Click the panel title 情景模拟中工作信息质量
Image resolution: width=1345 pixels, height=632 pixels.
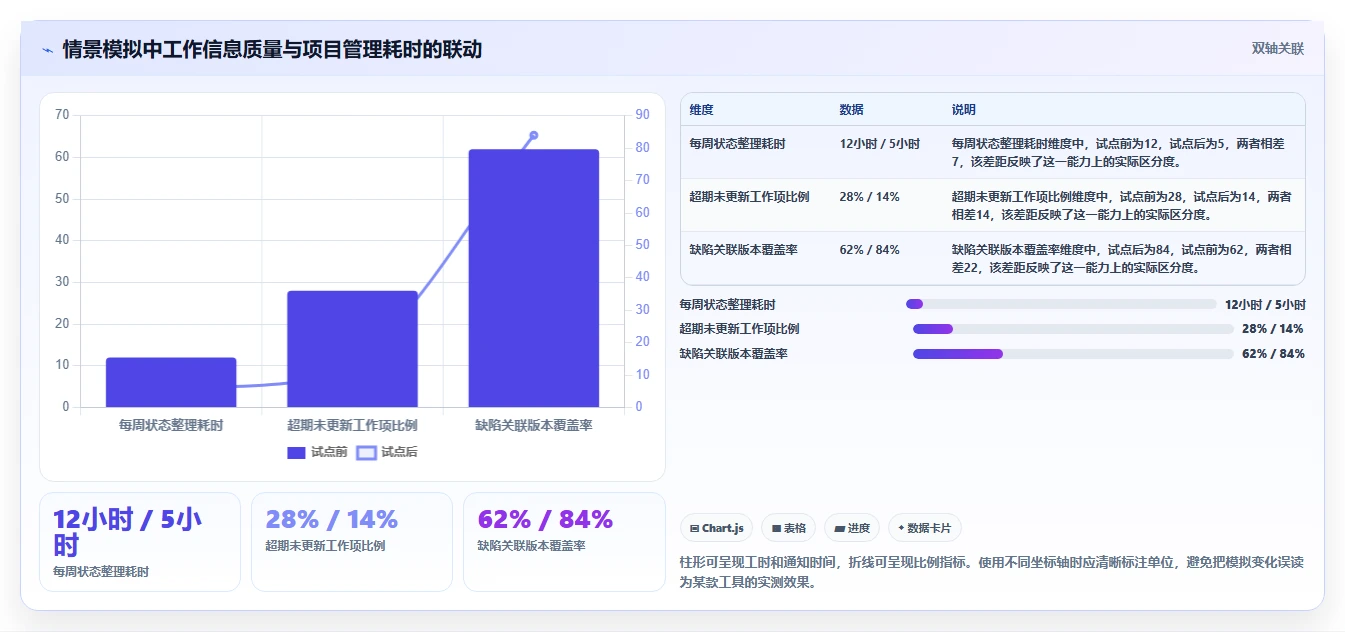coord(272,50)
